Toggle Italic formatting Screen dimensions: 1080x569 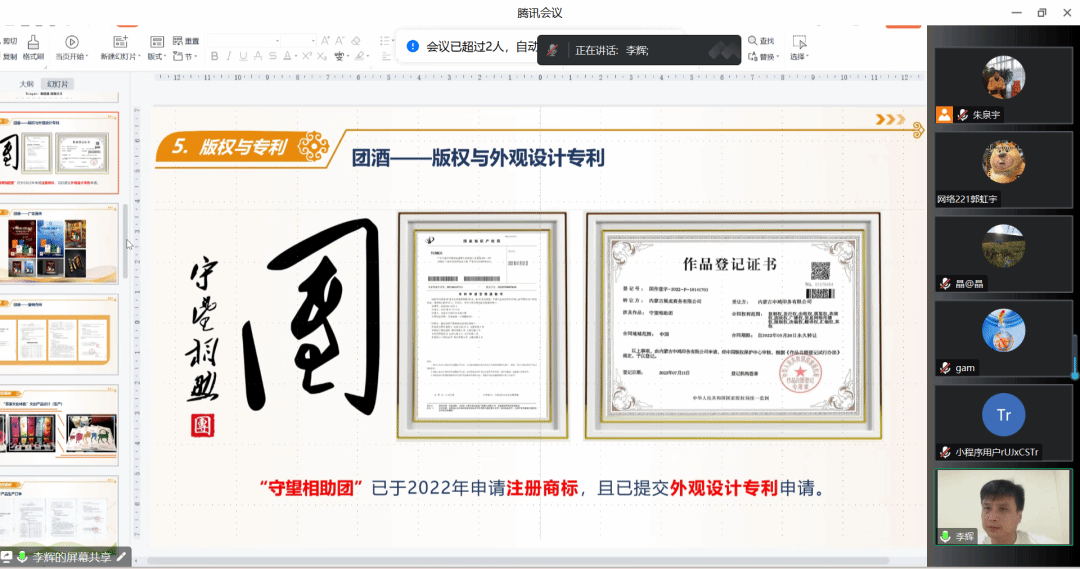229,56
